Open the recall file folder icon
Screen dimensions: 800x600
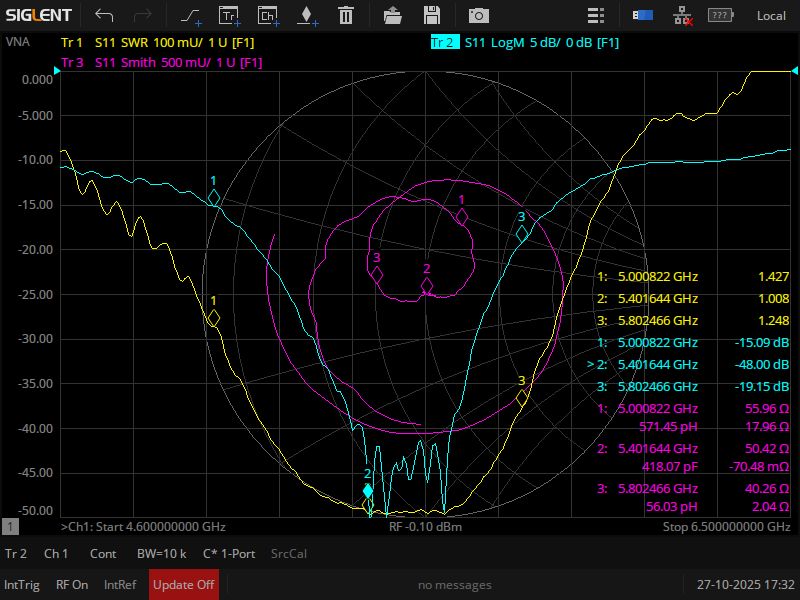pos(393,15)
